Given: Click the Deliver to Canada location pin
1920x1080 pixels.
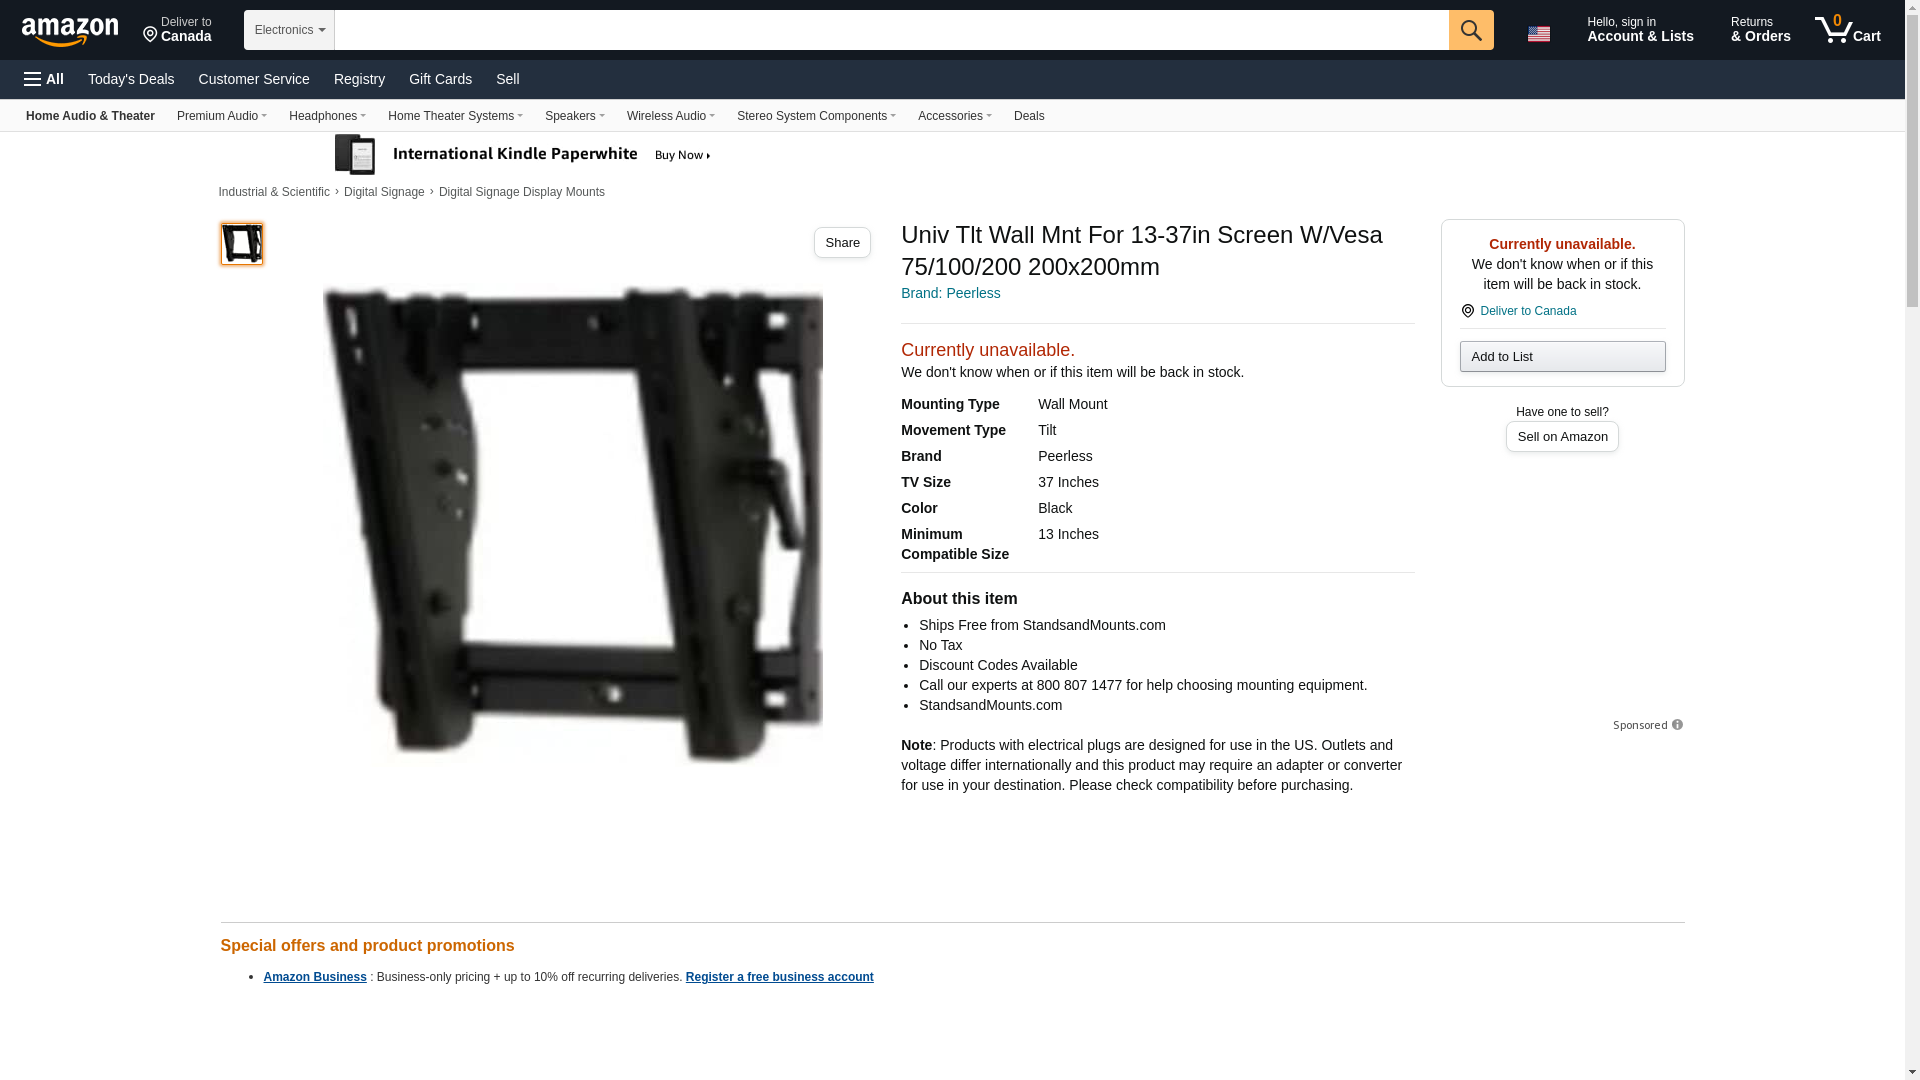Looking at the screenshot, I should pos(1467,311).
